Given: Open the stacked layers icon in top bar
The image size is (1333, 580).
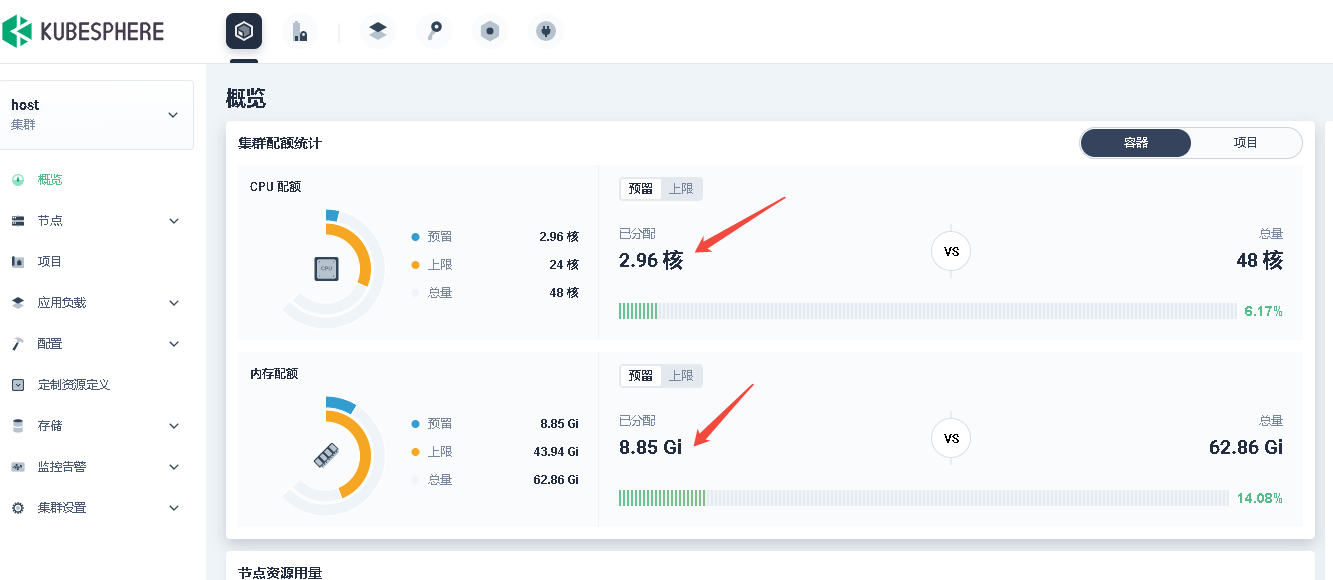Looking at the screenshot, I should coord(377,32).
